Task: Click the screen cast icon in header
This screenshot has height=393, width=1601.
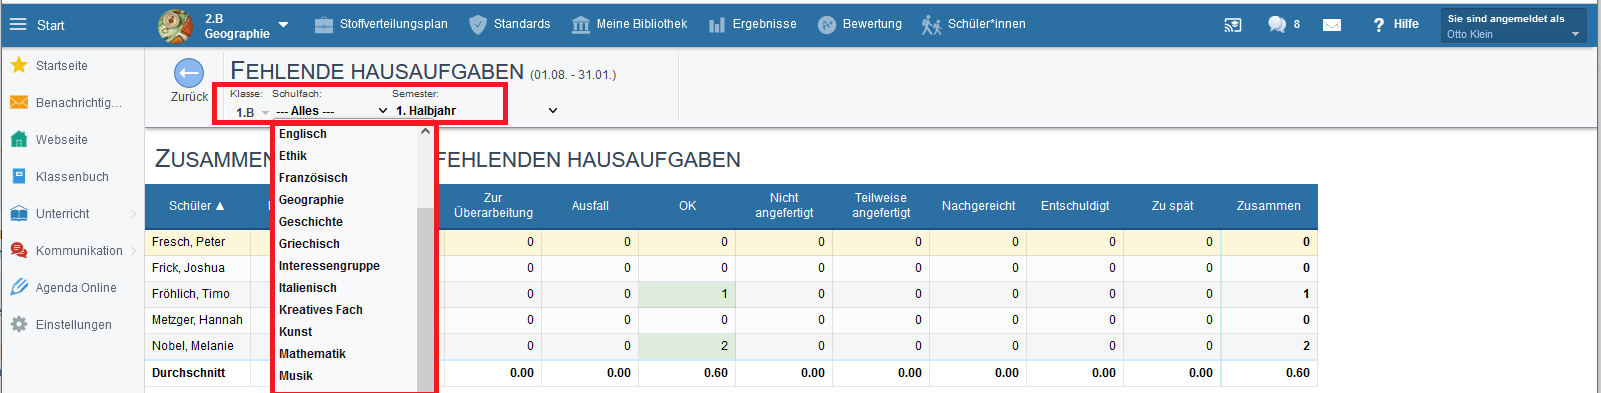Action: pyautogui.click(x=1233, y=25)
